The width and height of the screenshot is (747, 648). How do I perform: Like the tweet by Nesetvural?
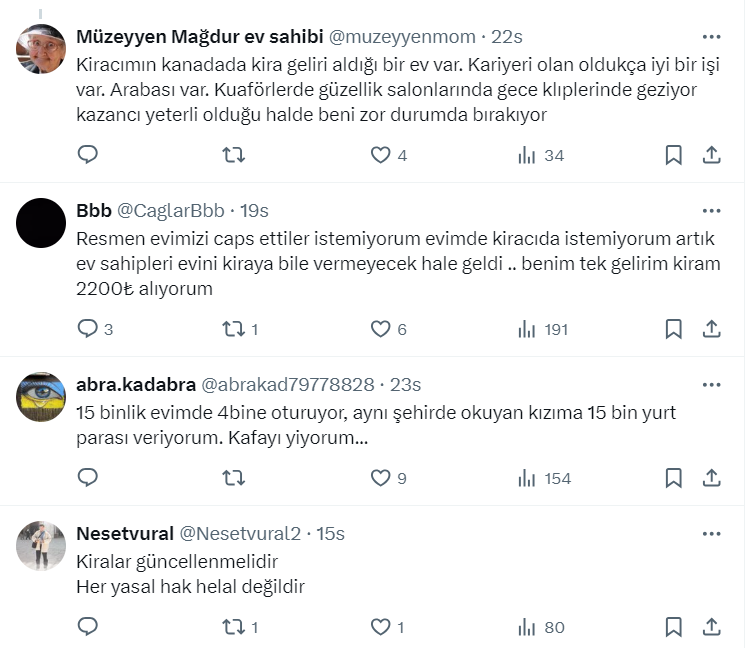380,628
